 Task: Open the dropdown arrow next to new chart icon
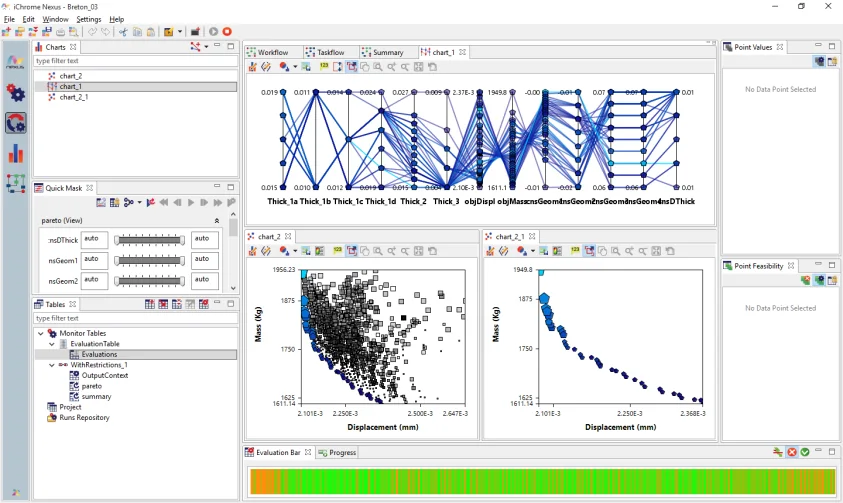coord(206,47)
